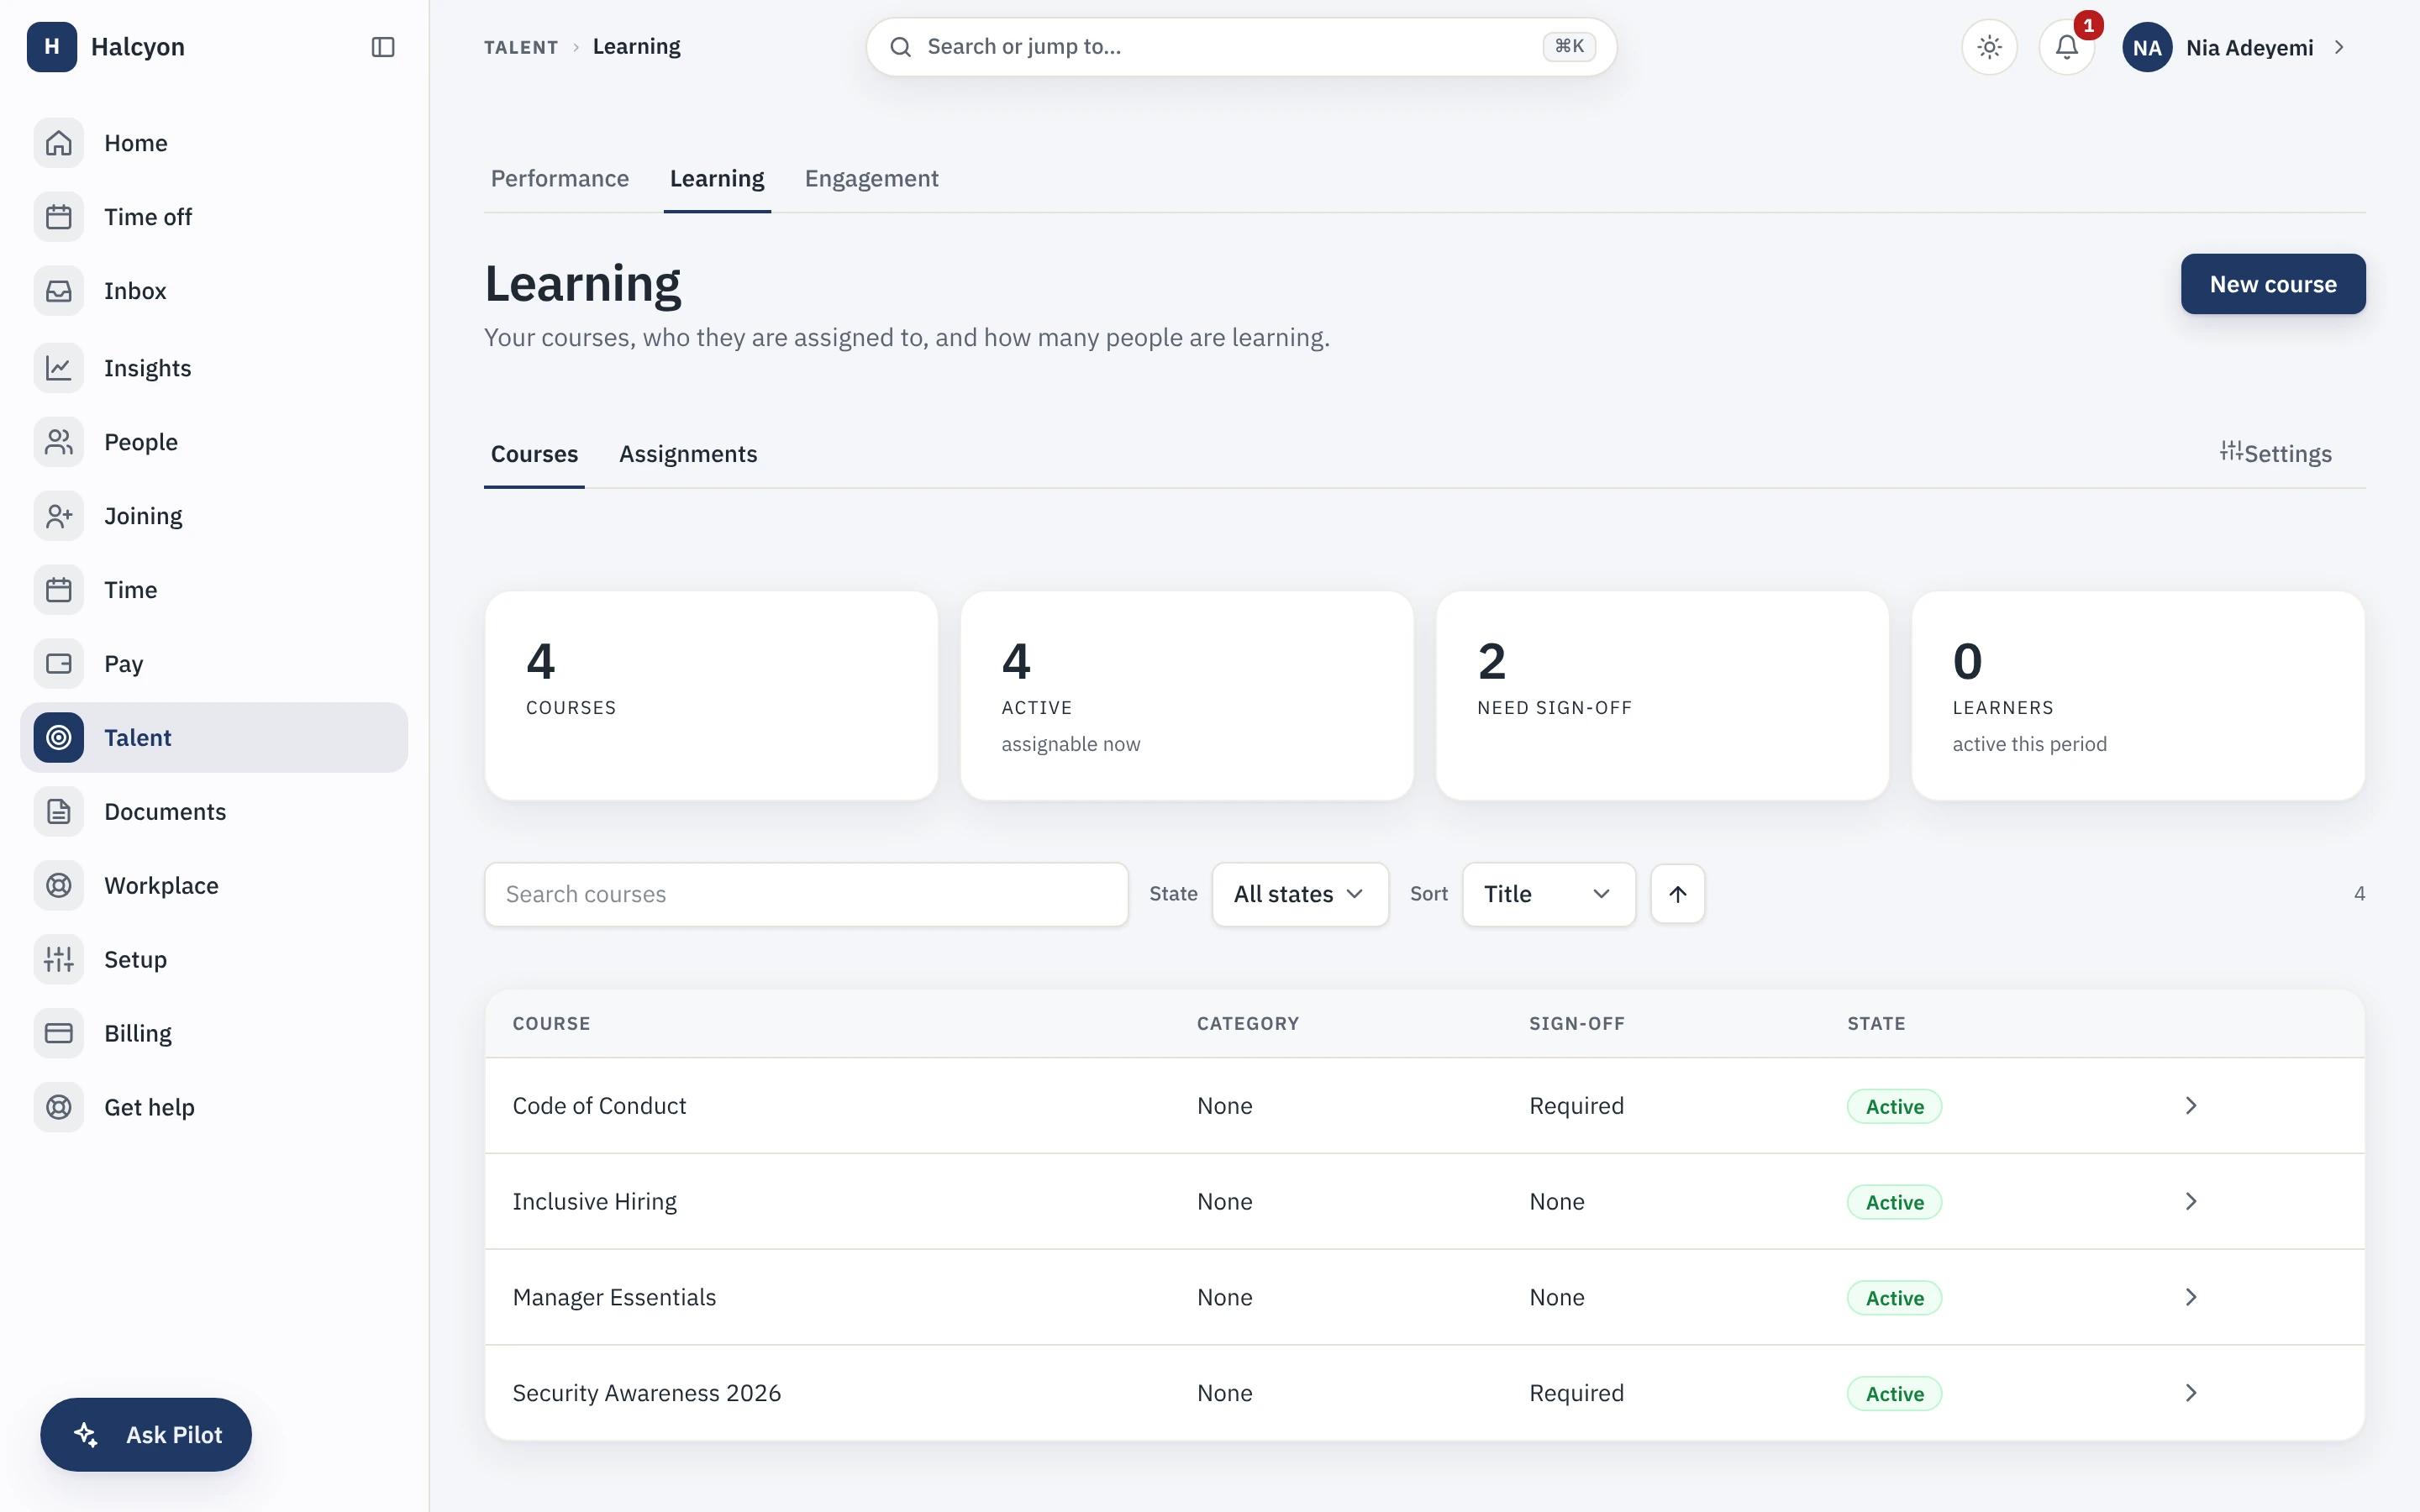Viewport: 2420px width, 1512px height.
Task: Switch to the Engagement tab
Action: (x=871, y=179)
